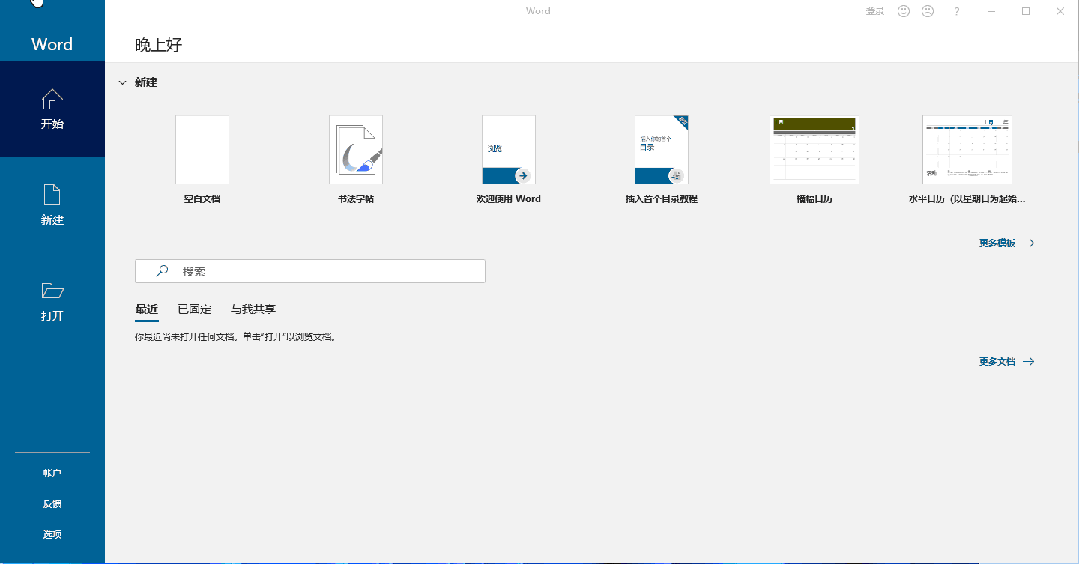Click into the 搜索 search field
This screenshot has height=564, width=1079.
(310, 271)
